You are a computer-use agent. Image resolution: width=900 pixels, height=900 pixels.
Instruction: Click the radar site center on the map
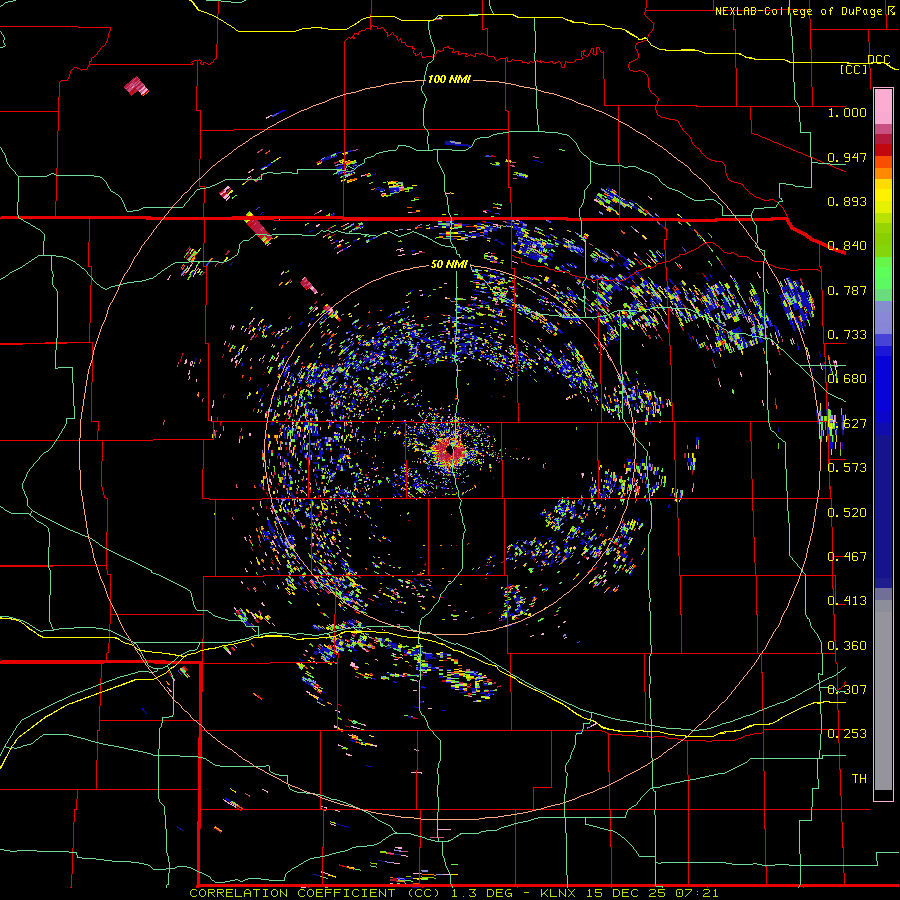(452, 452)
